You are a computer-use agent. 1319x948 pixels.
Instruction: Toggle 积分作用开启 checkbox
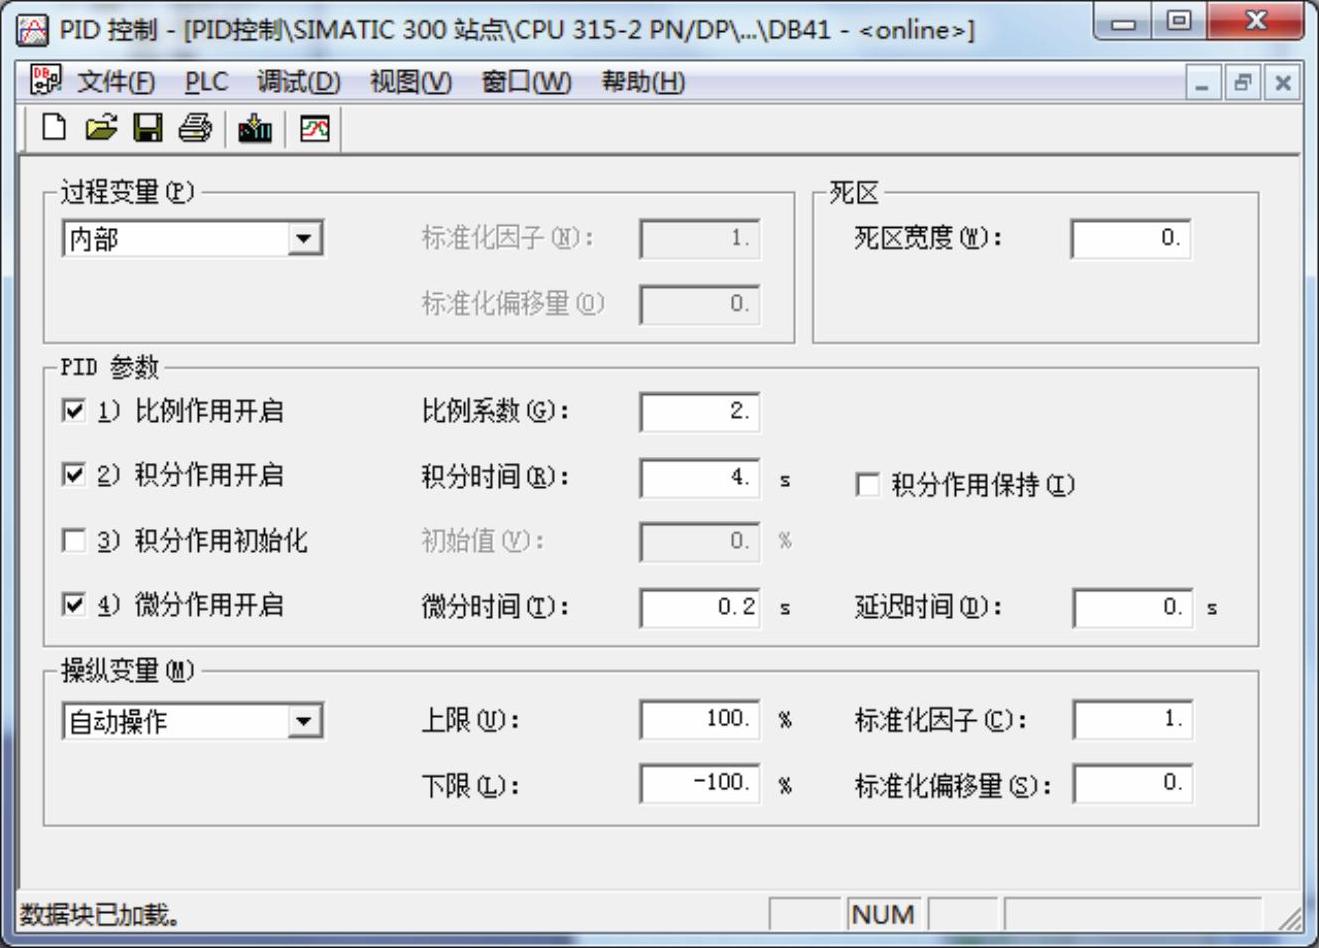[74, 474]
